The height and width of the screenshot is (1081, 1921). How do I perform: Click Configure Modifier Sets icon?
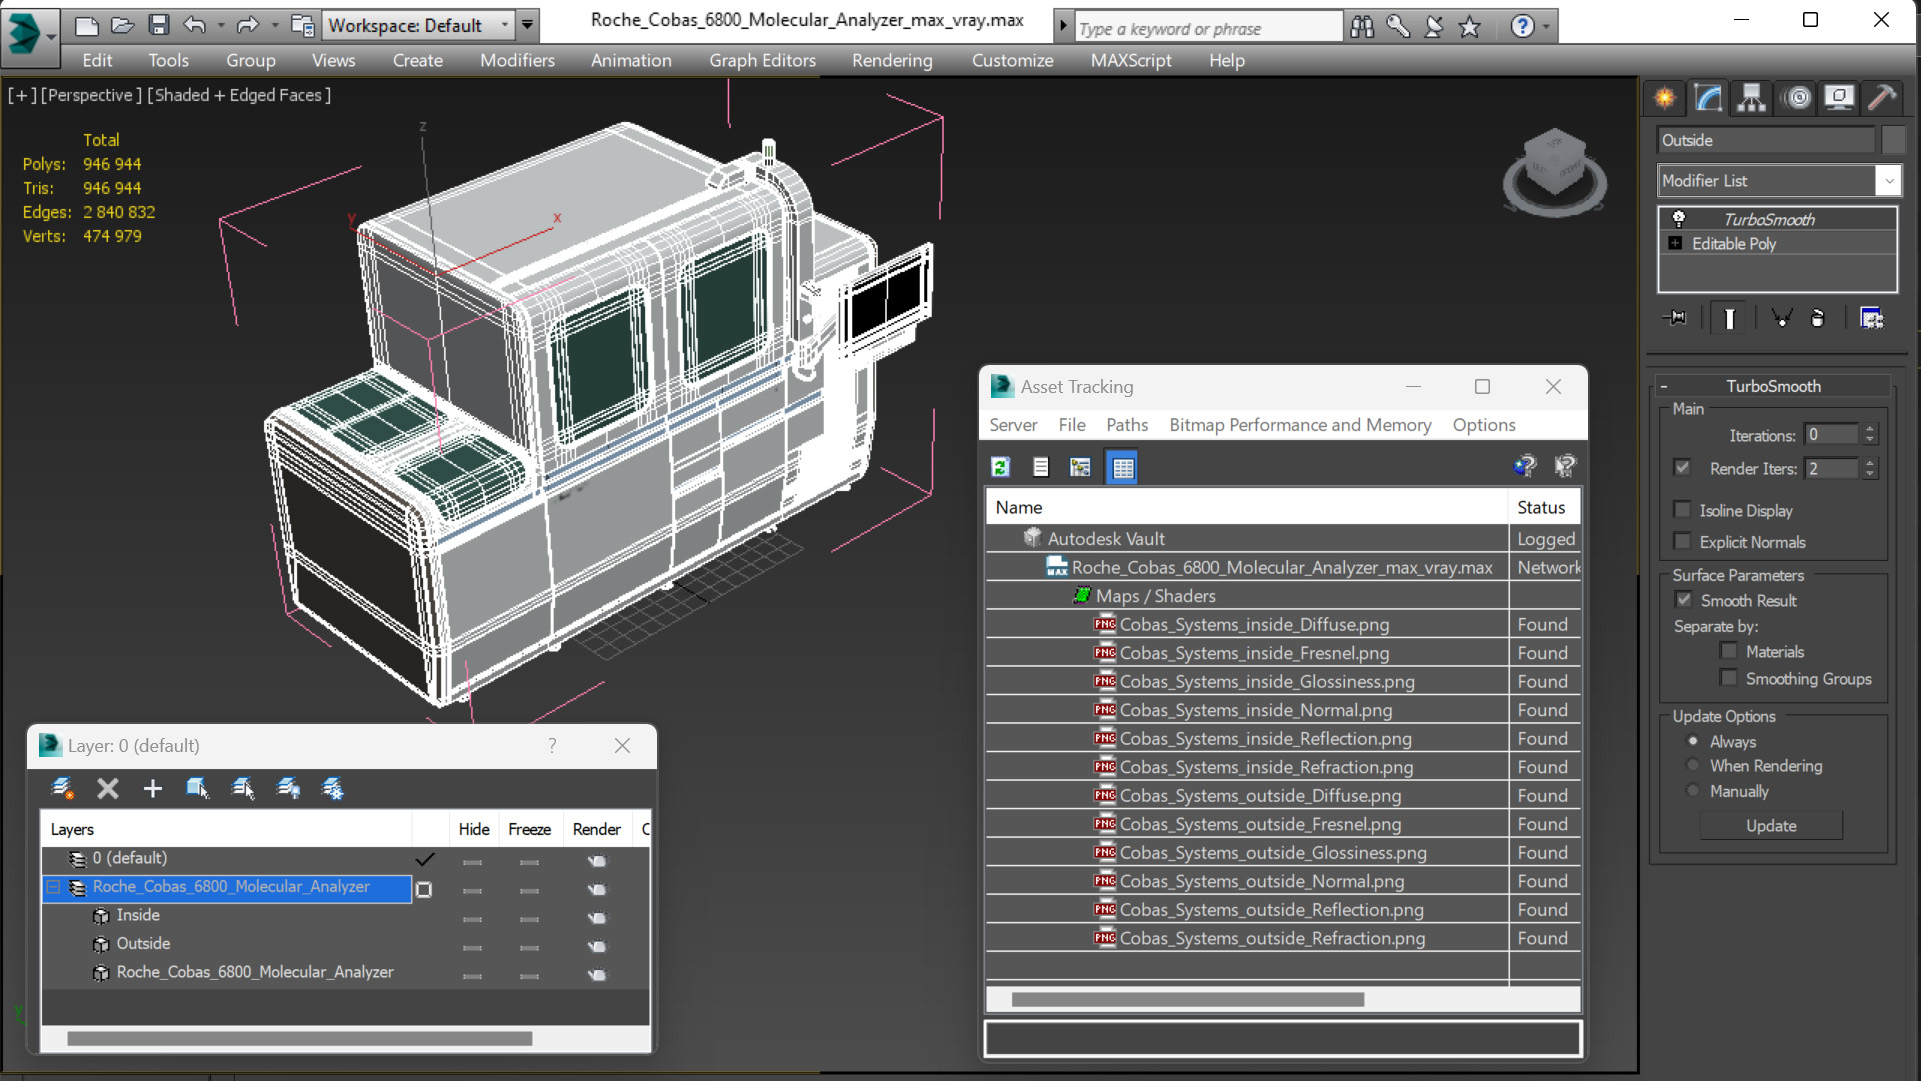[x=1871, y=318]
